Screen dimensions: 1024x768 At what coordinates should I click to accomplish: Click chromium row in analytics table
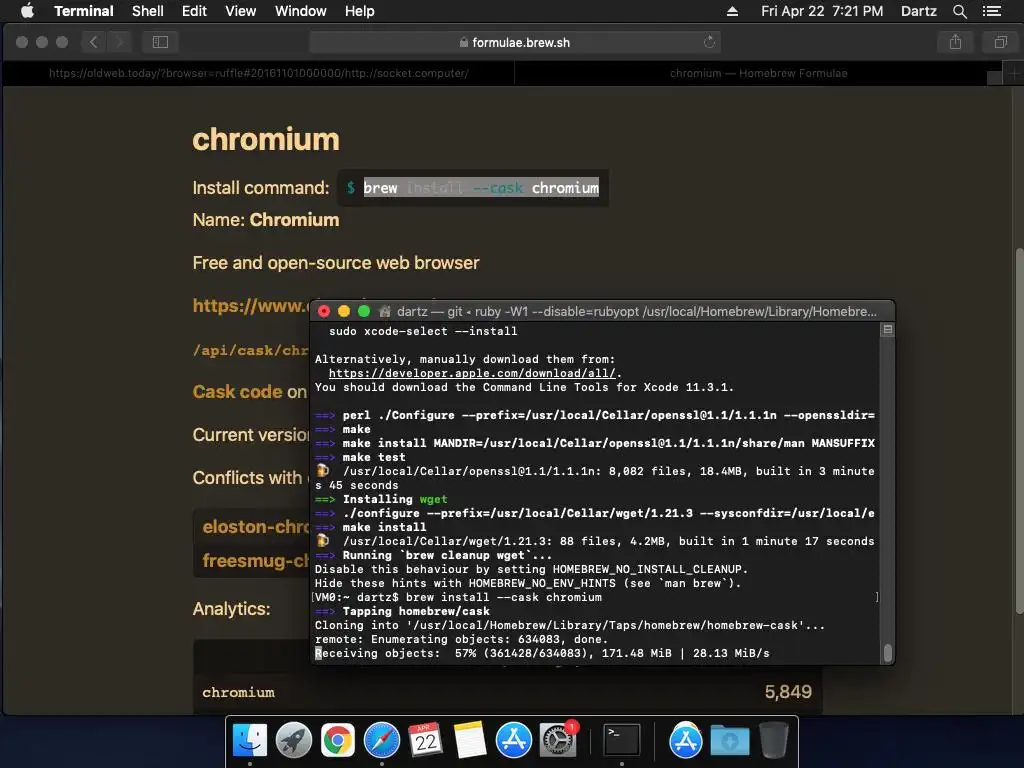(x=507, y=692)
